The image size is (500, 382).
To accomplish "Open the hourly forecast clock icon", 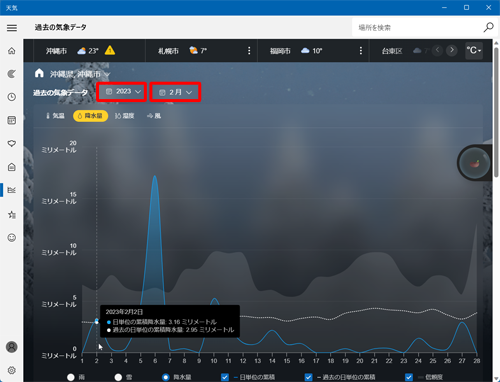I will point(12,97).
